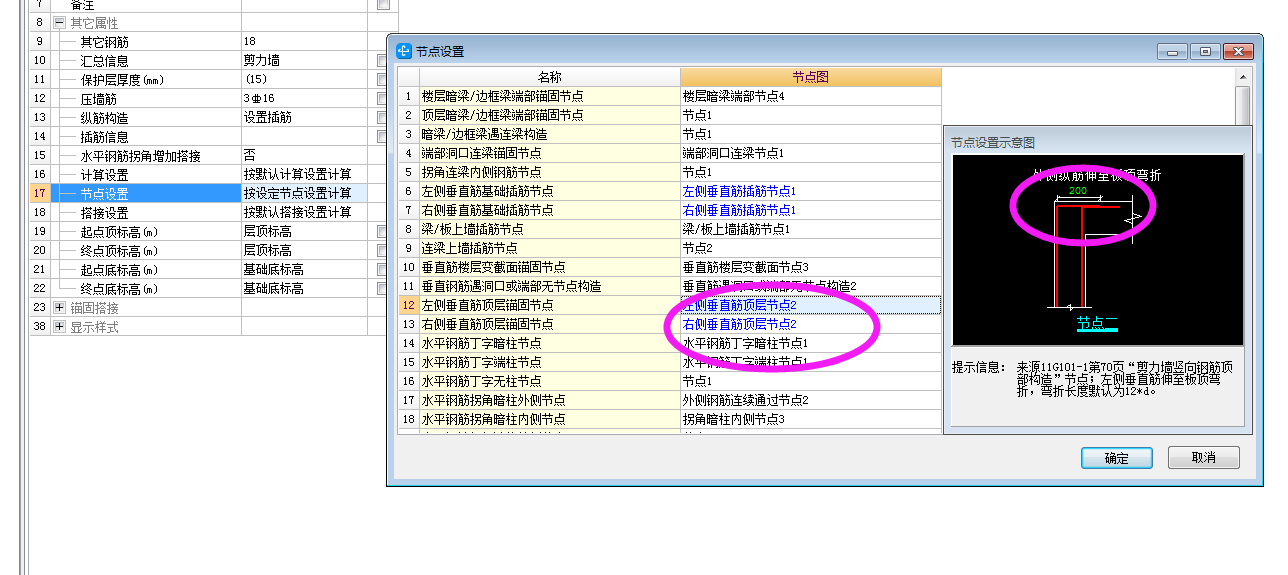Select row 暗梁/边框梁遇连梁构造

(550, 134)
